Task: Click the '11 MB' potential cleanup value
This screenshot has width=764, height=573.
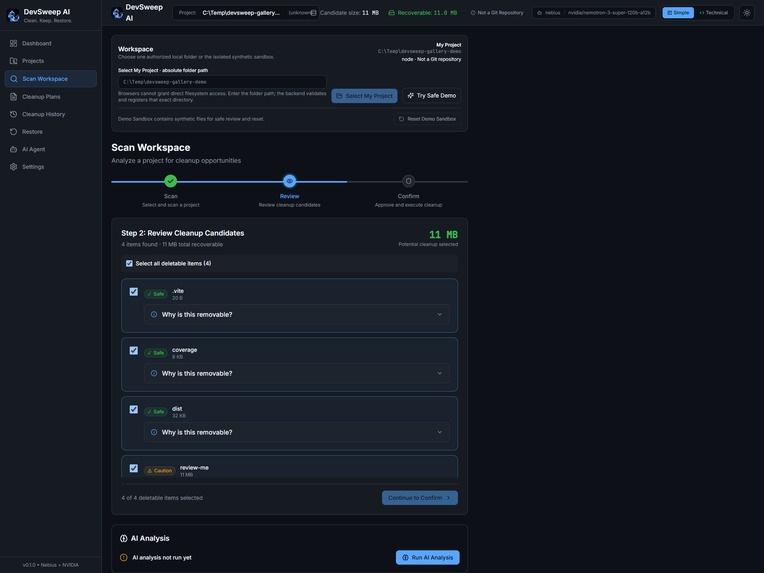Action: click(443, 235)
